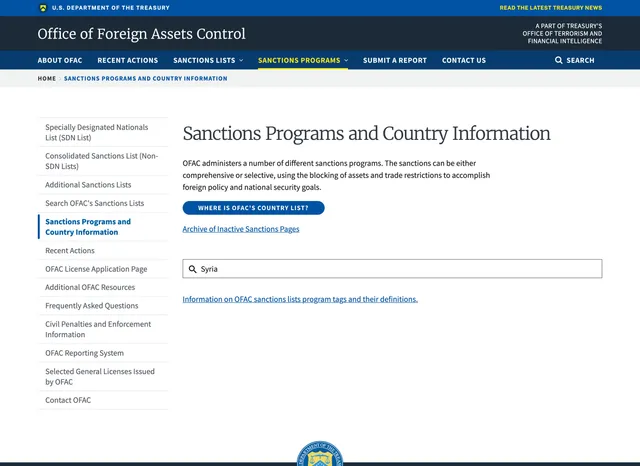The image size is (640, 466).
Task: Open the sanctions lists program tags definitions link
Action: point(300,299)
